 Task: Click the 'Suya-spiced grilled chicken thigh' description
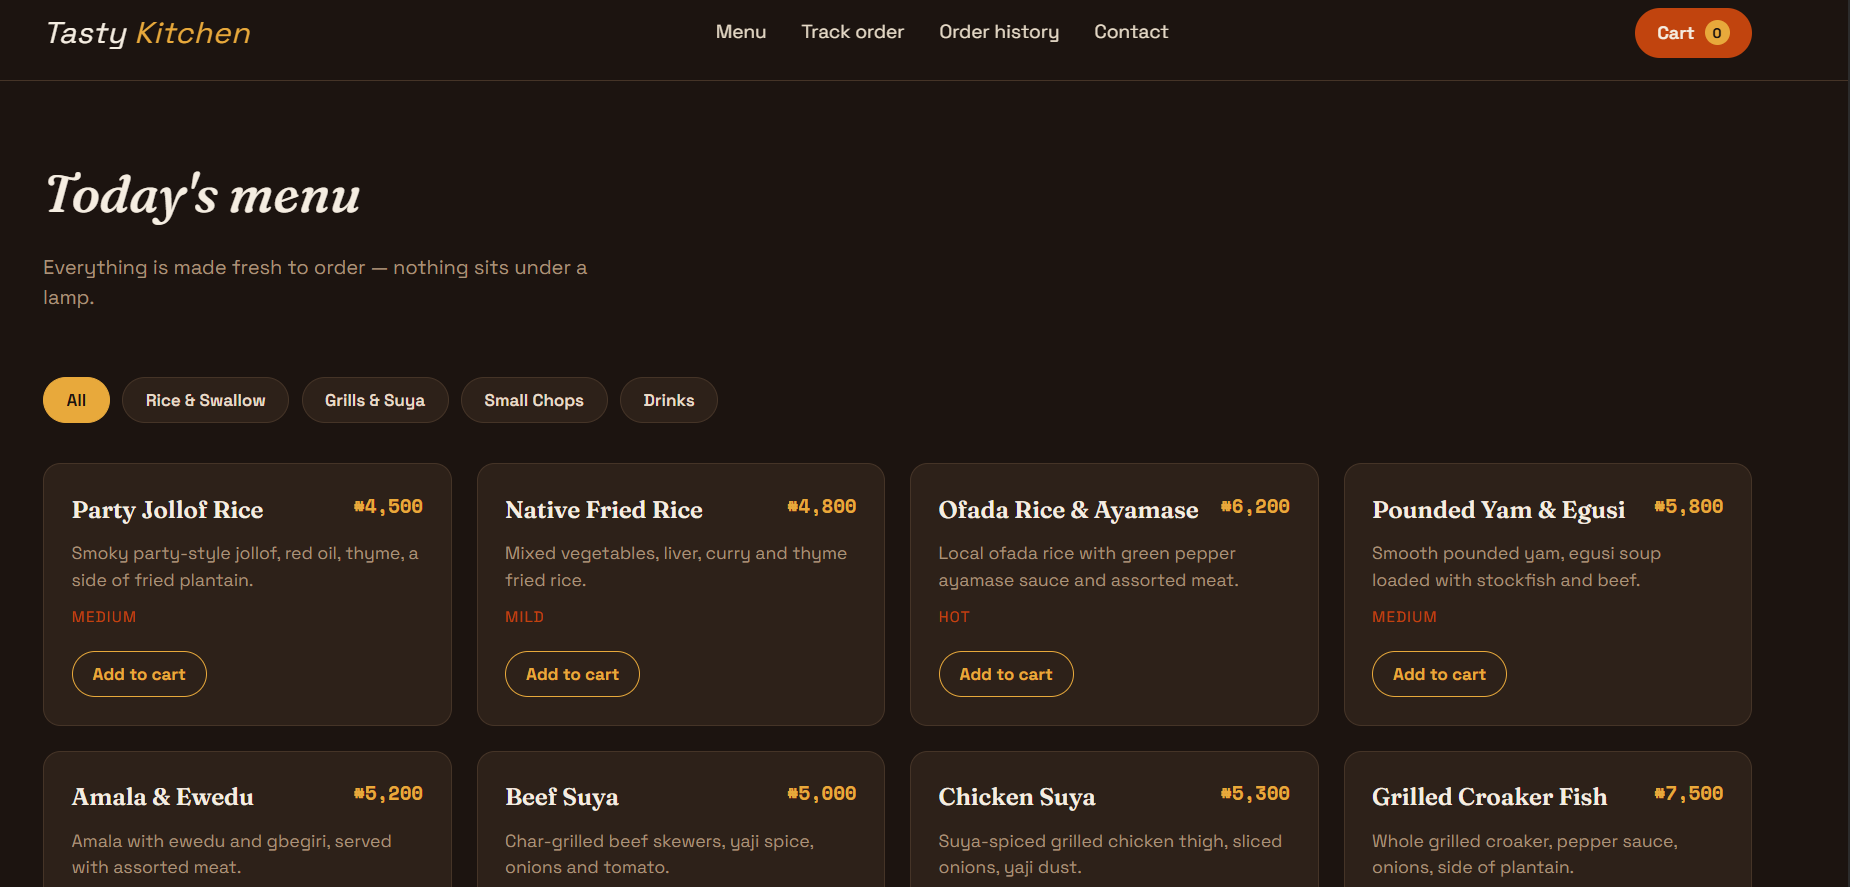1110,854
